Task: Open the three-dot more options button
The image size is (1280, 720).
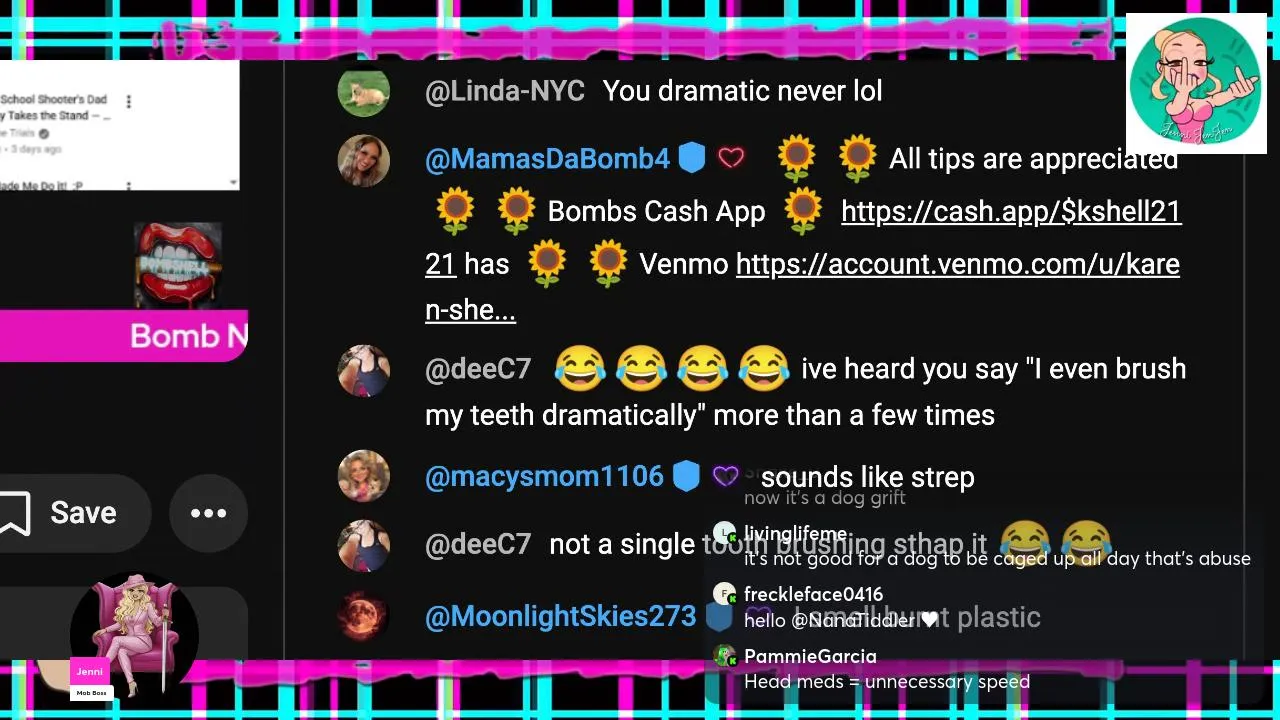Action: pyautogui.click(x=208, y=513)
